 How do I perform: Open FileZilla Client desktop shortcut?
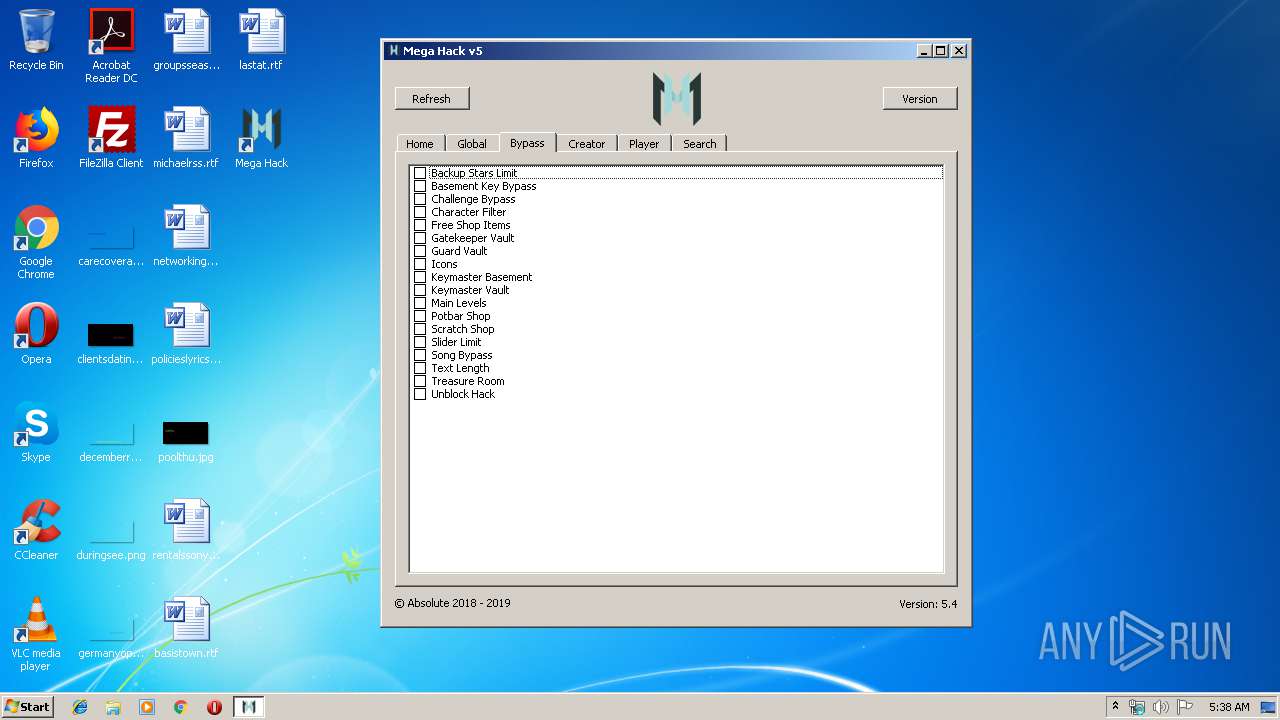click(x=111, y=138)
